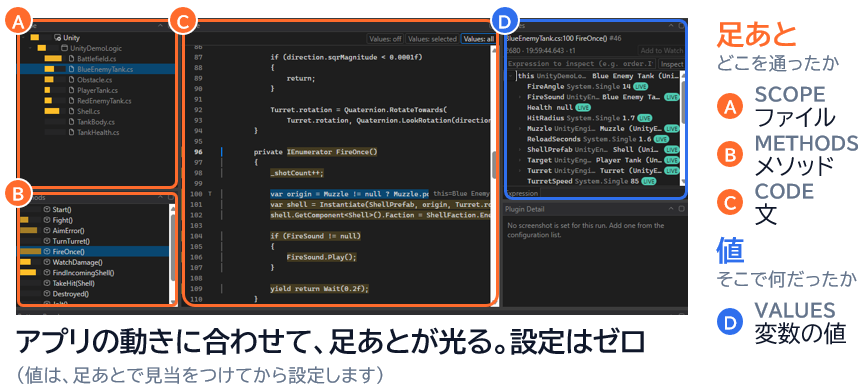Collapse the Scope panel with its caret icon
This screenshot has height=388, width=868.
[161, 25]
